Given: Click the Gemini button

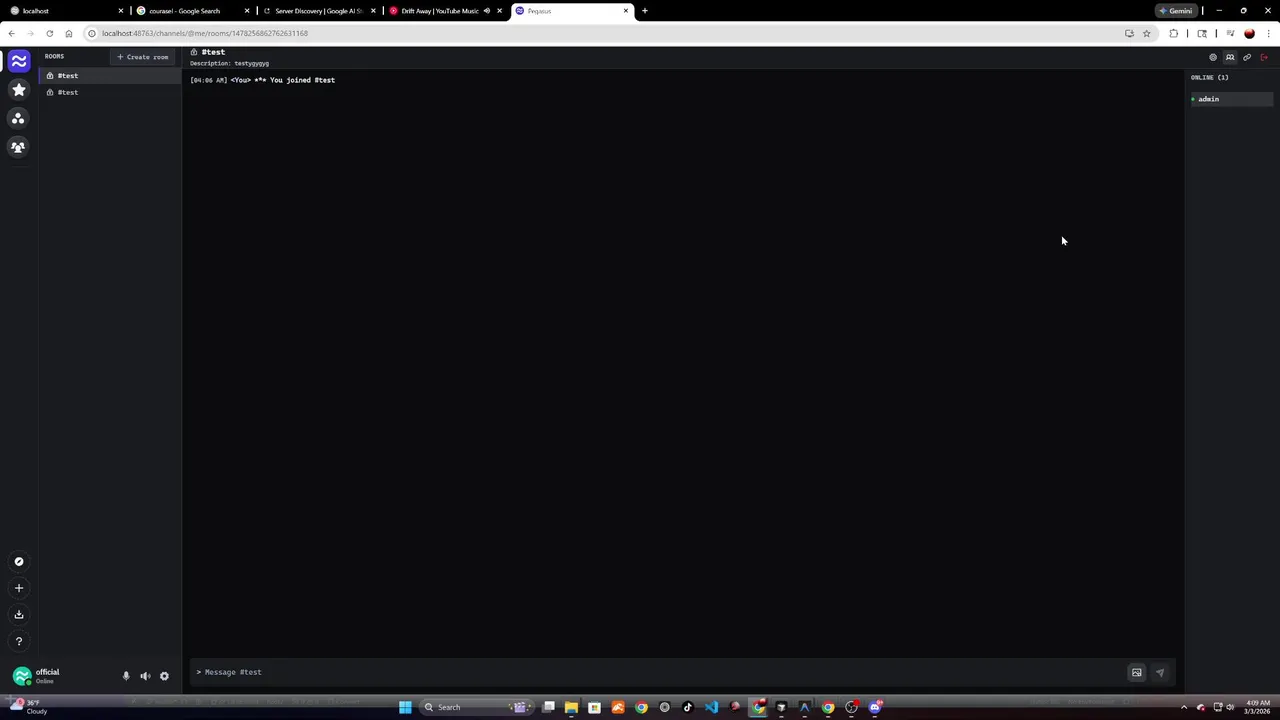Looking at the screenshot, I should pyautogui.click(x=1176, y=11).
